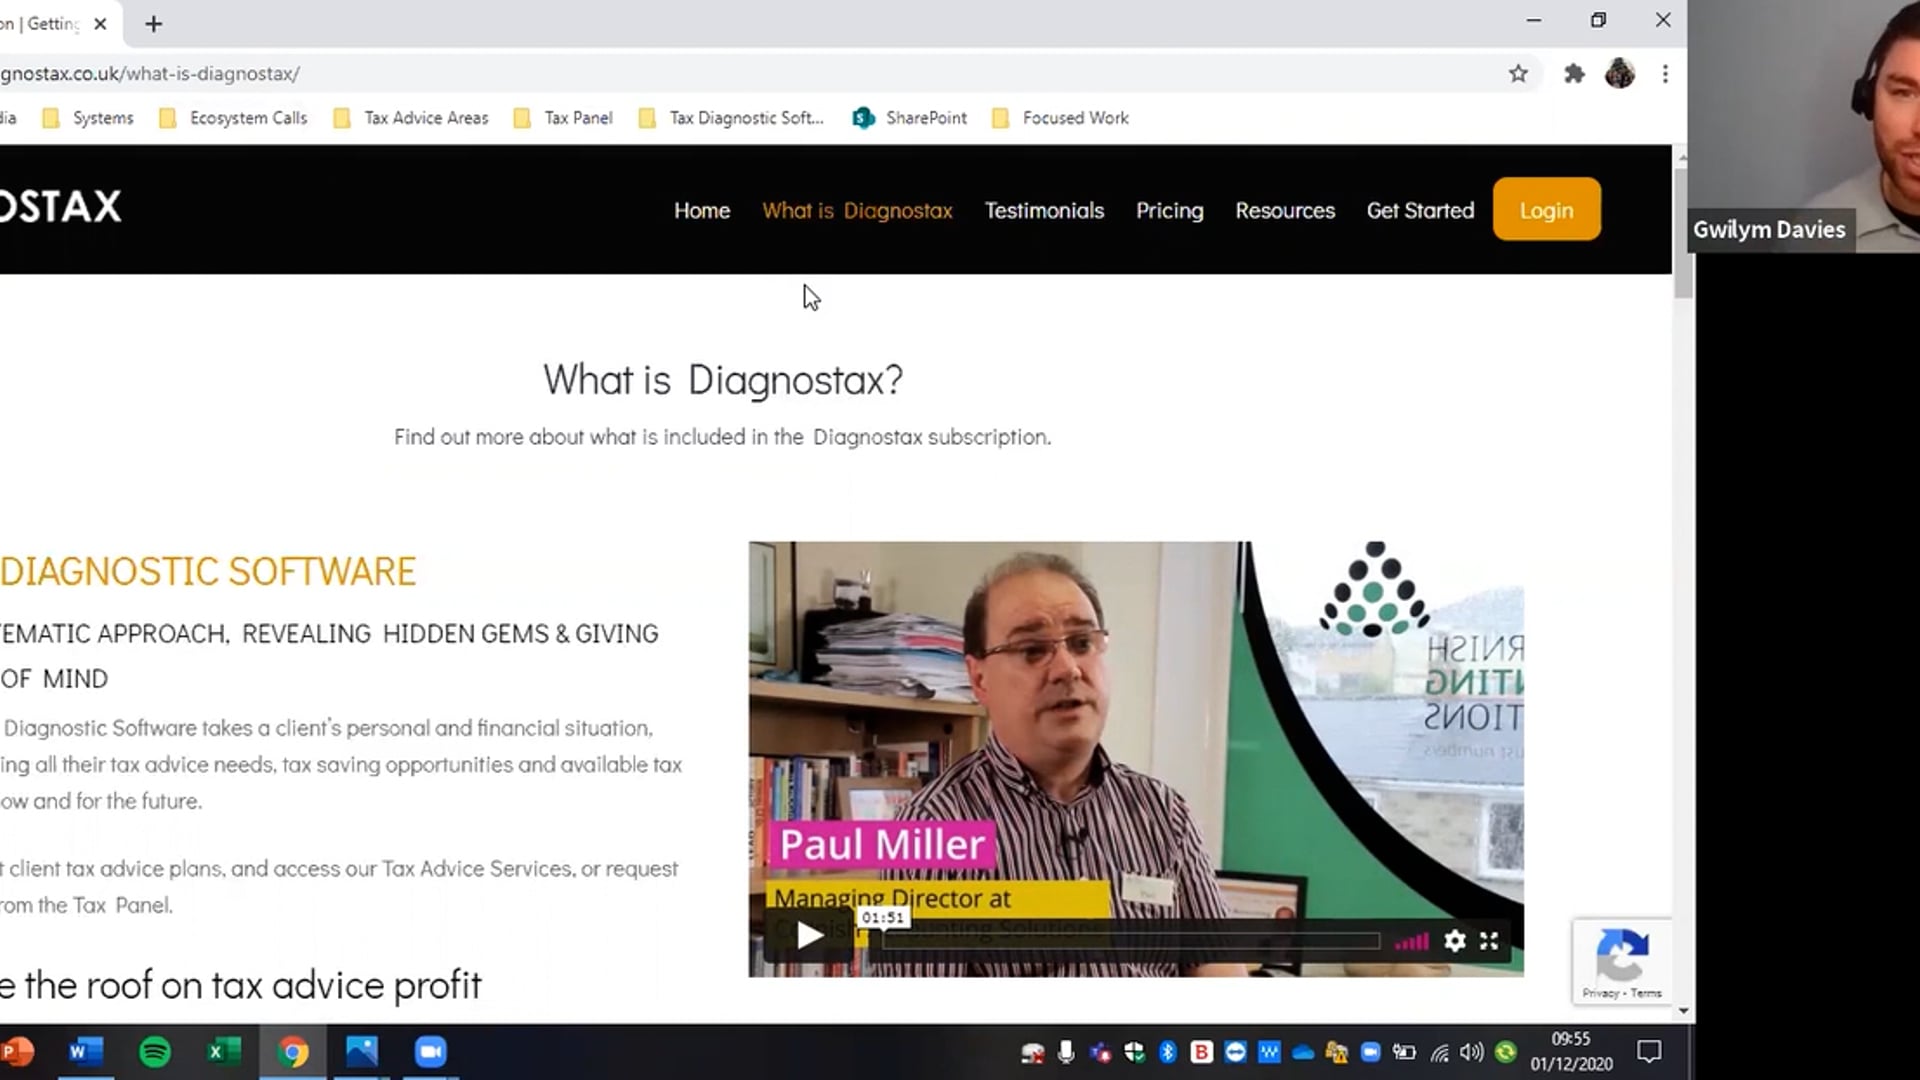Open PowerPoint from the taskbar
Screen dimensions: 1920x1080
click(16, 1052)
